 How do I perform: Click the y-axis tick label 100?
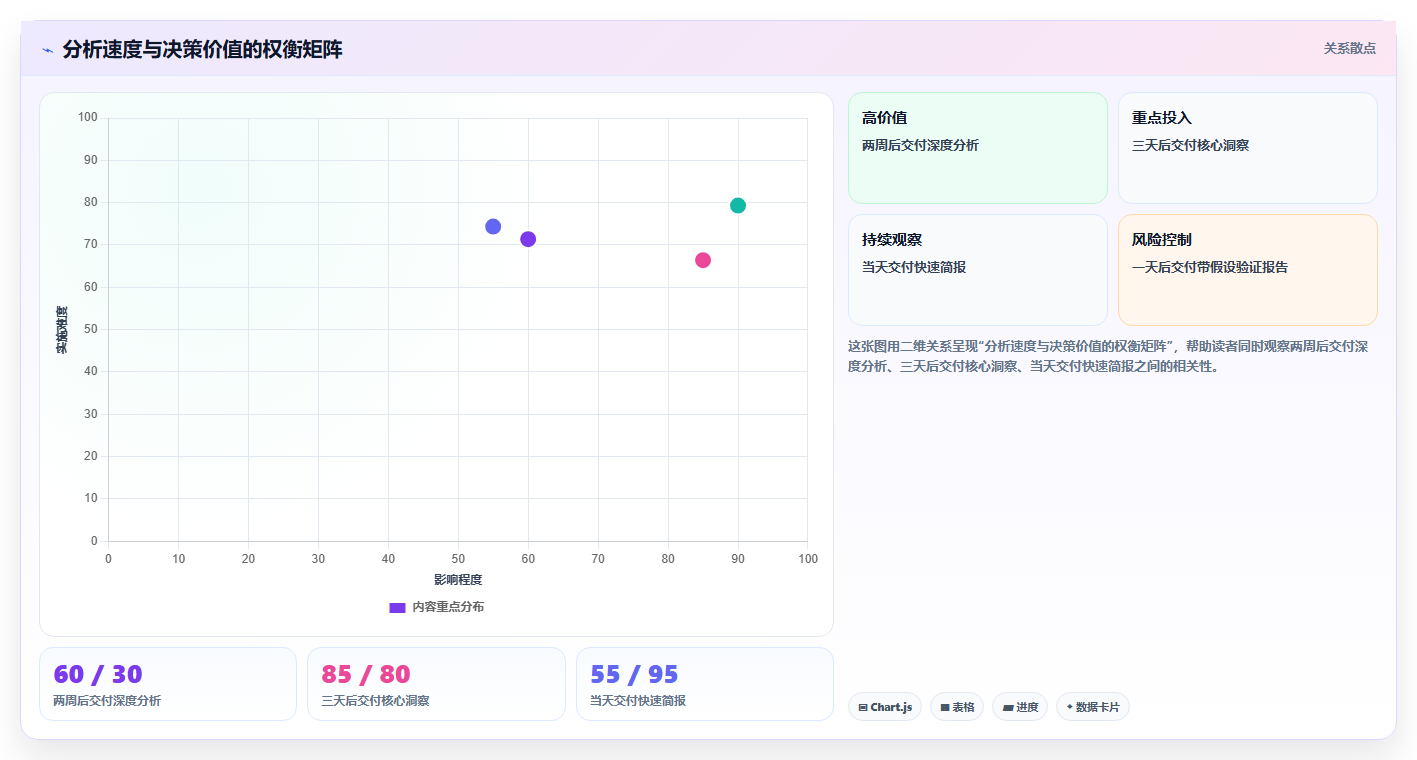(x=88, y=118)
